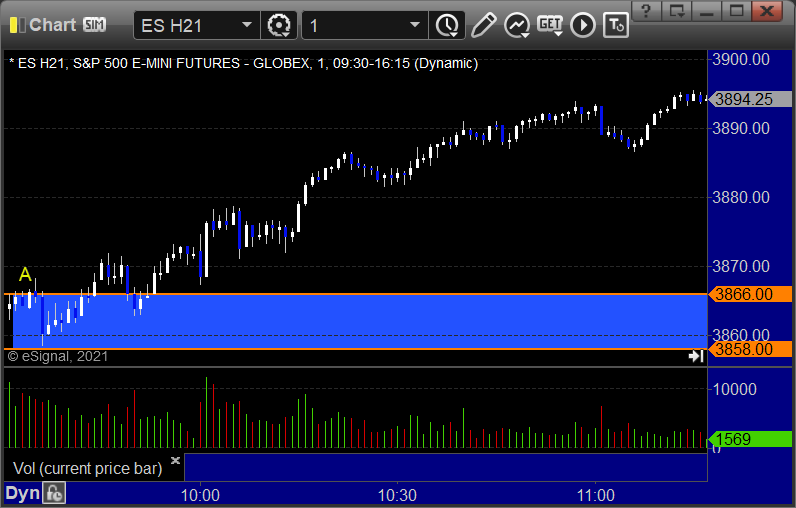Image resolution: width=796 pixels, height=508 pixels.
Task: Click the 3880.00 price axis label
Action: (741, 197)
